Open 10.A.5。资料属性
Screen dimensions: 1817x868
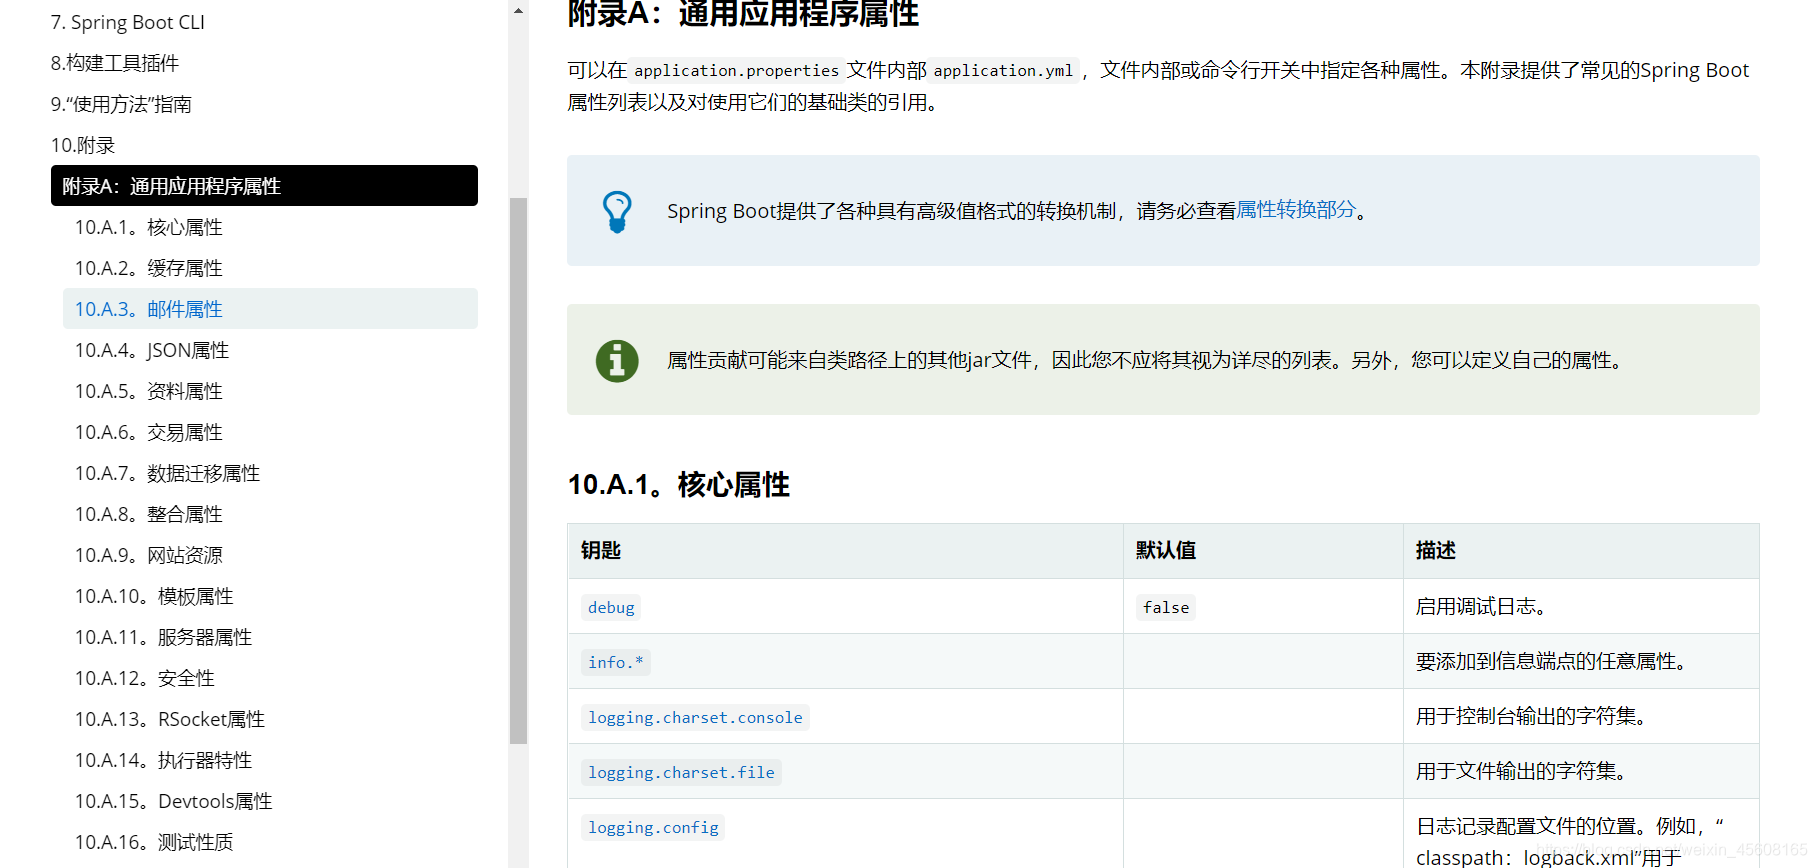tap(149, 391)
